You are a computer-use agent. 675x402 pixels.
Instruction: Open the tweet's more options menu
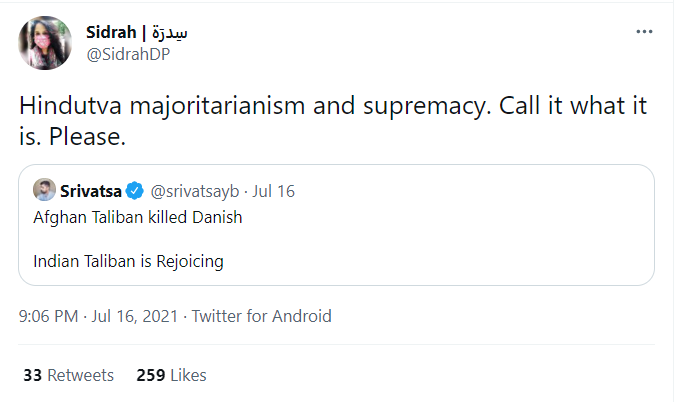tap(645, 31)
